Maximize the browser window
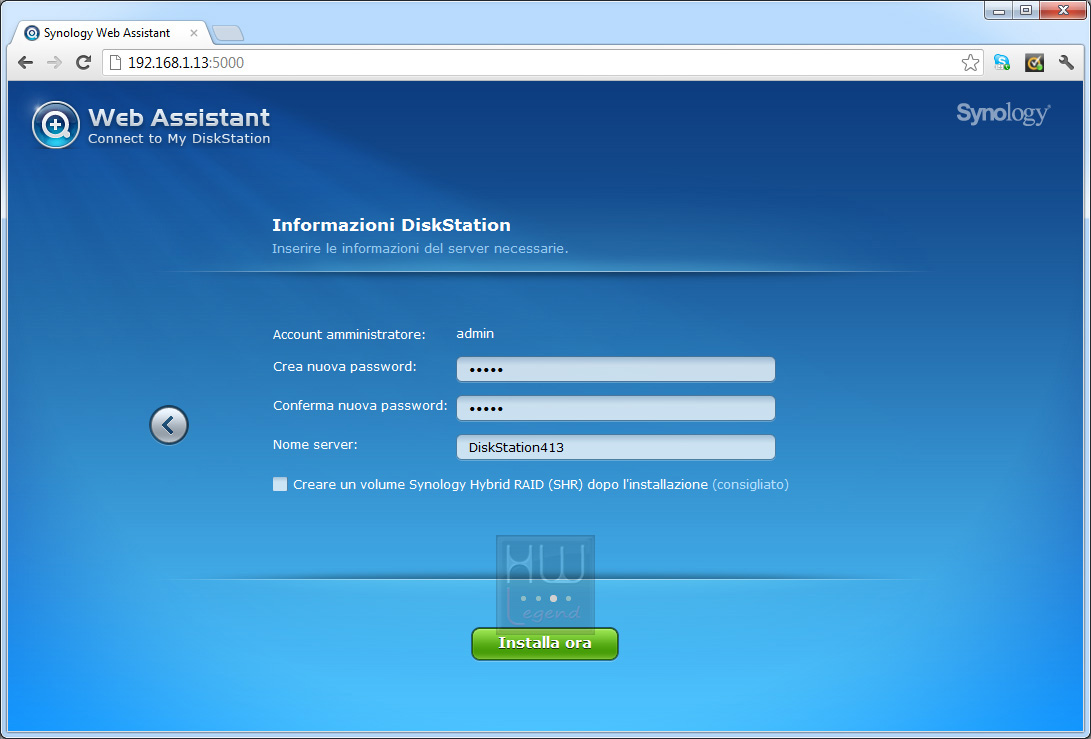This screenshot has height=739, width=1091. pos(1026,10)
